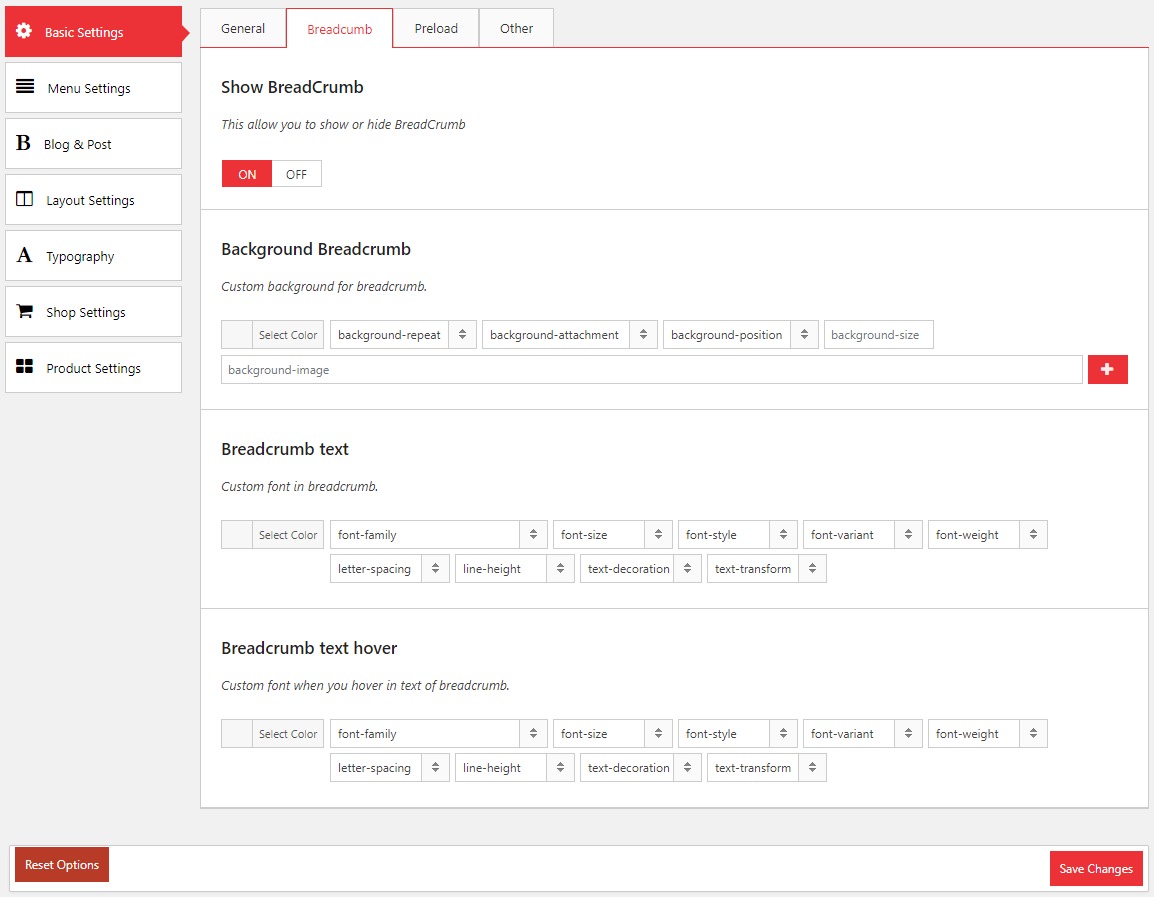Click the Product Settings grid icon

click(x=25, y=367)
